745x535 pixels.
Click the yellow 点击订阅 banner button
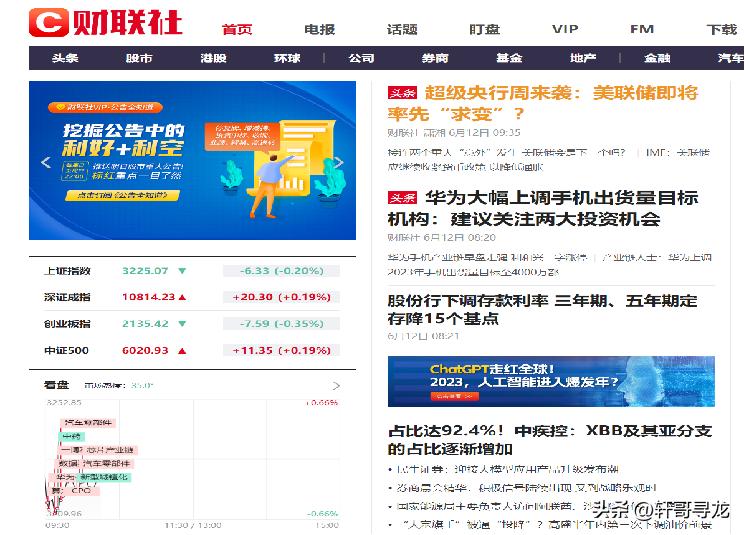(x=123, y=195)
